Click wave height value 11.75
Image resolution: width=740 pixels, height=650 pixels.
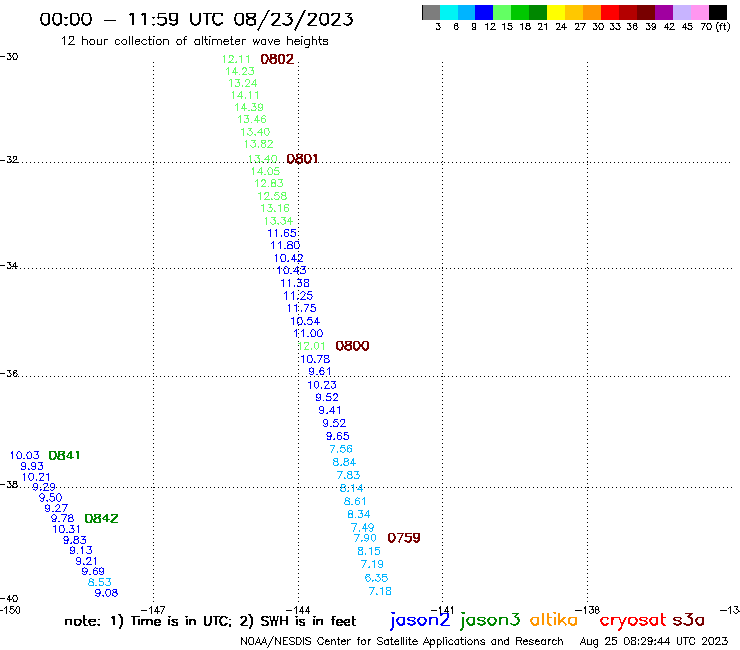(302, 308)
